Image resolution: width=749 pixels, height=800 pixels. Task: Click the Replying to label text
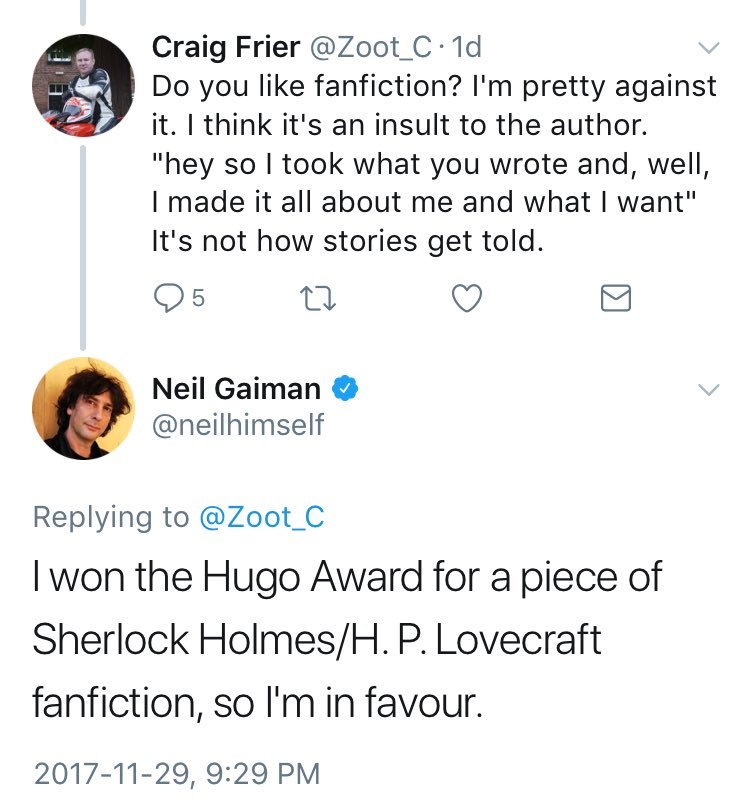coord(110,516)
